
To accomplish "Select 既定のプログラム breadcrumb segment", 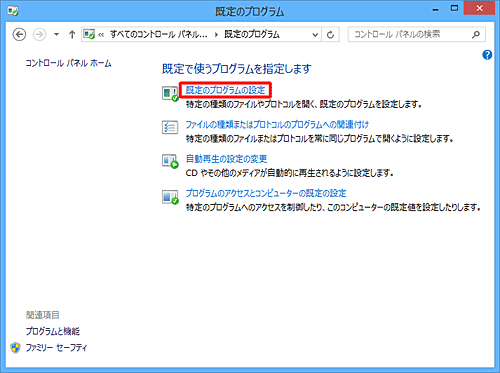I will click(x=252, y=34).
